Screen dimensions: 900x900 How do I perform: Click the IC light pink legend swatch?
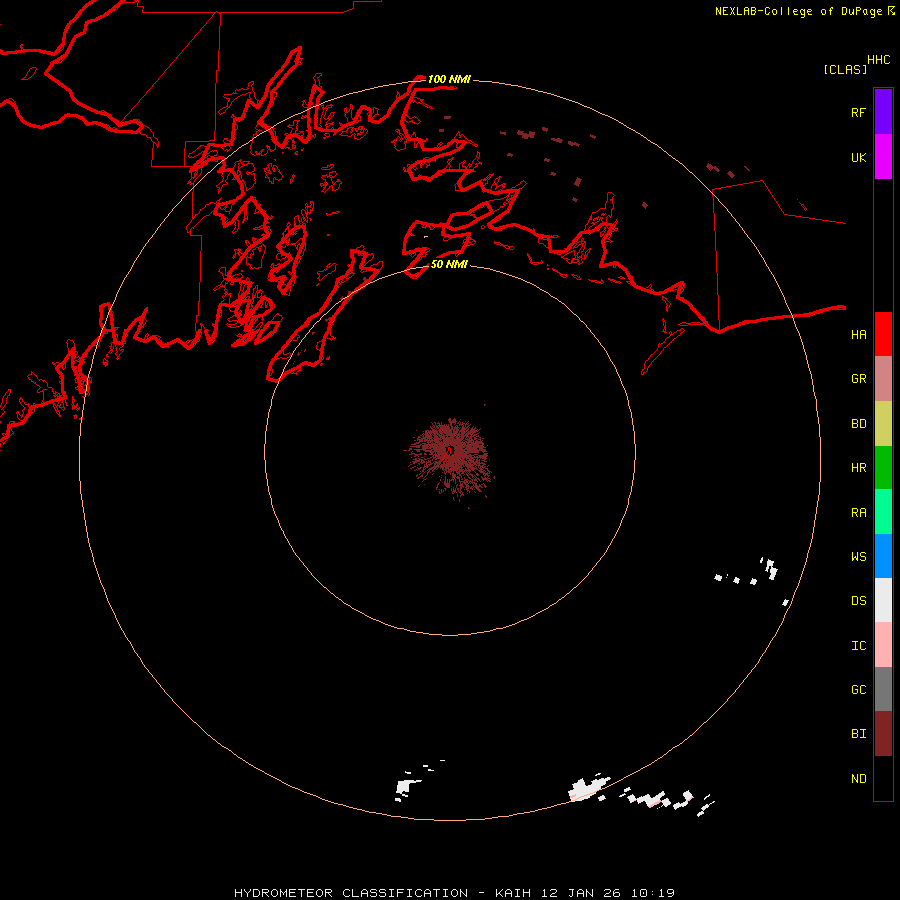click(x=883, y=645)
